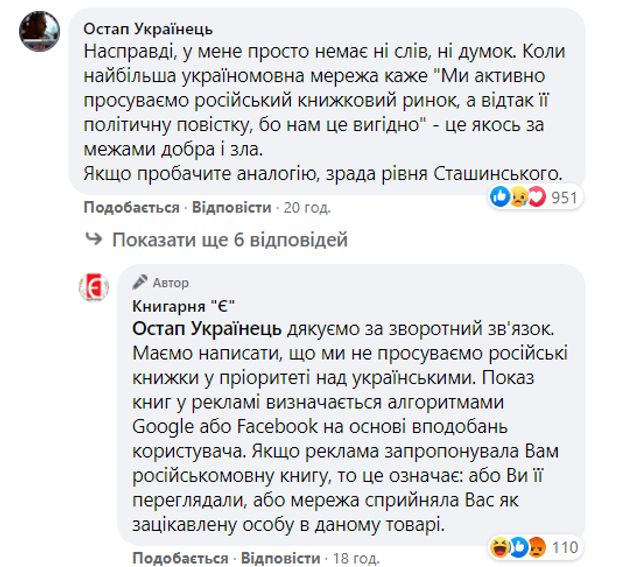
Task: Like the bookstore reply via Подобається
Action: tap(179, 557)
